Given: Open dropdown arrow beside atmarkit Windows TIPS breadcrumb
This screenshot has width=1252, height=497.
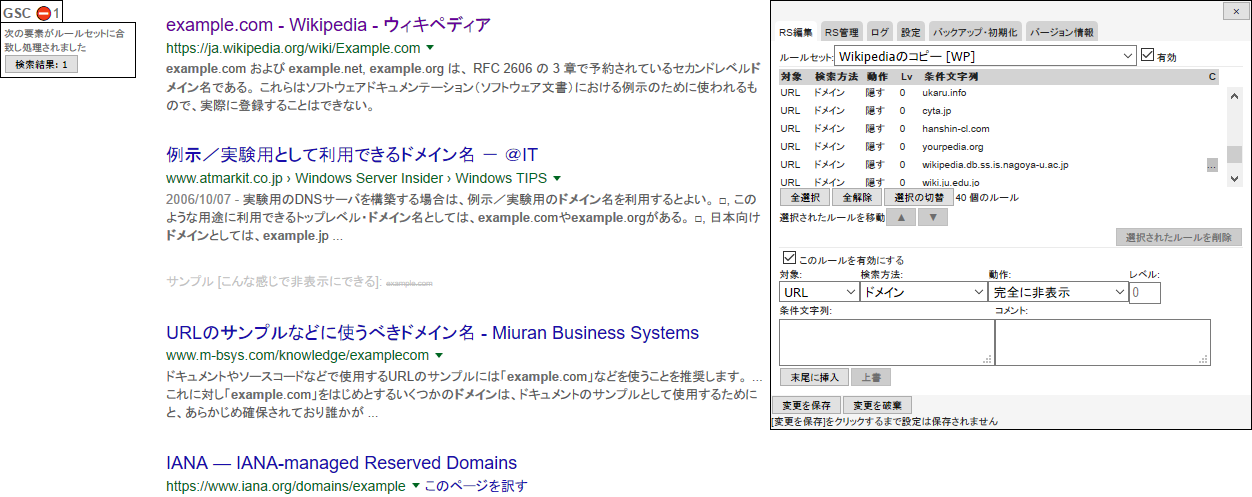Looking at the screenshot, I should coord(558,177).
